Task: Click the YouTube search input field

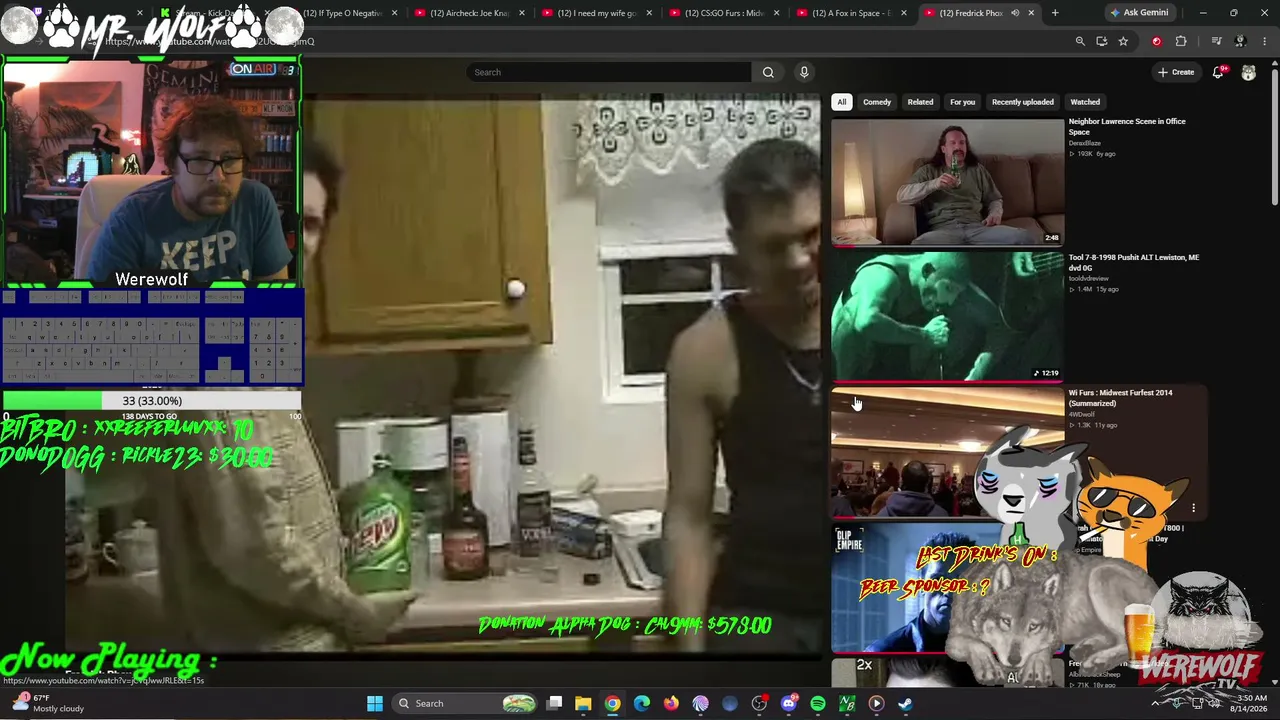Action: pyautogui.click(x=608, y=72)
